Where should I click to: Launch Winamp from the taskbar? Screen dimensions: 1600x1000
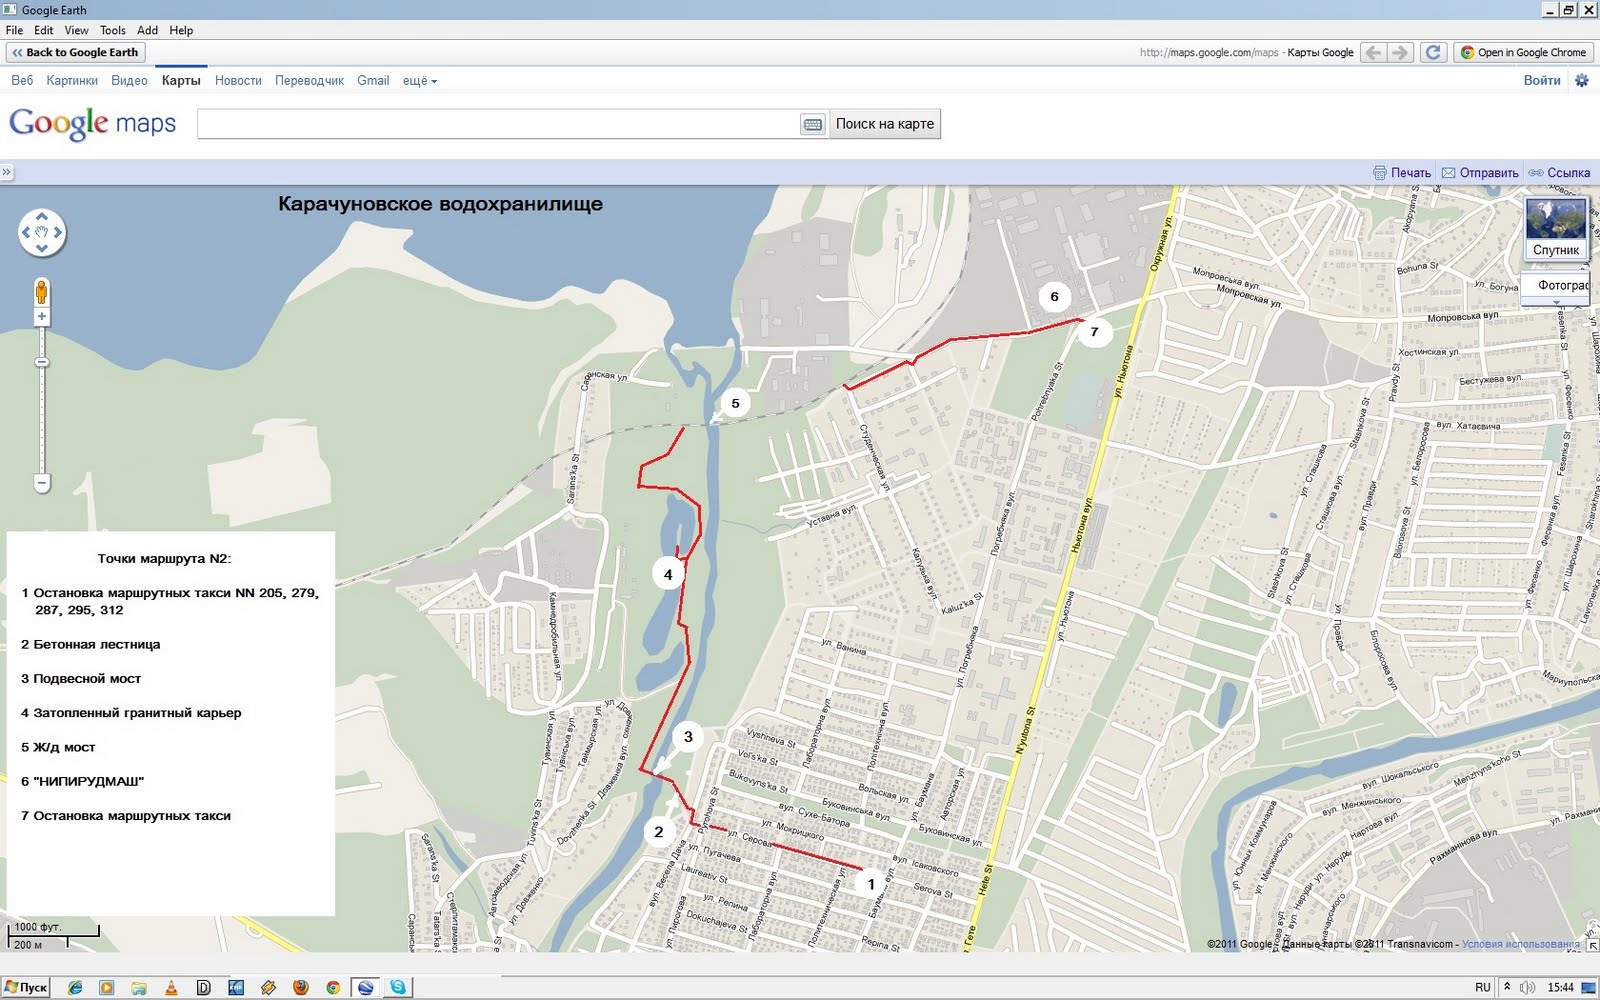click(268, 987)
